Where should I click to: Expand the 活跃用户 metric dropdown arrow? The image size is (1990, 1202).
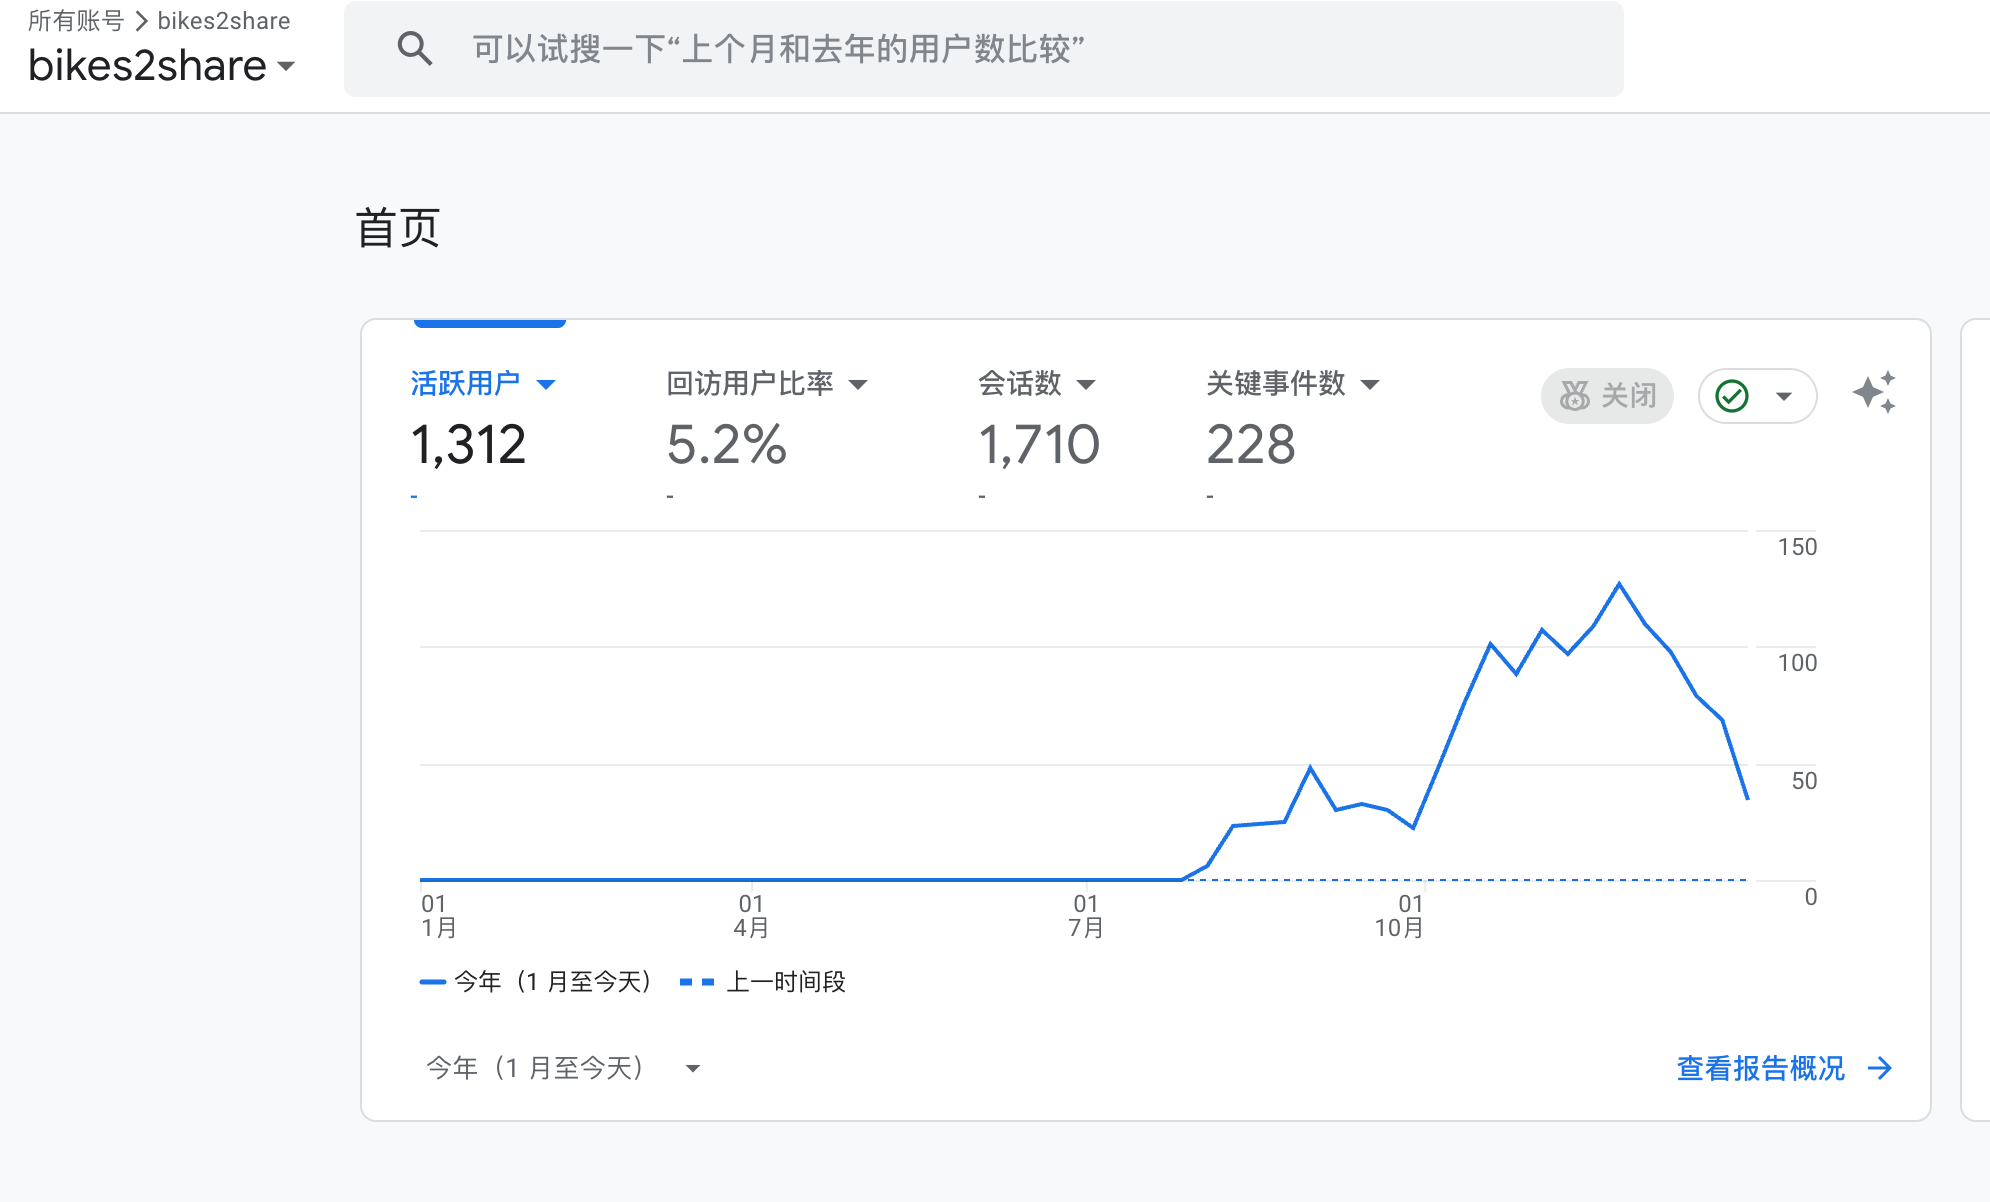pos(546,384)
